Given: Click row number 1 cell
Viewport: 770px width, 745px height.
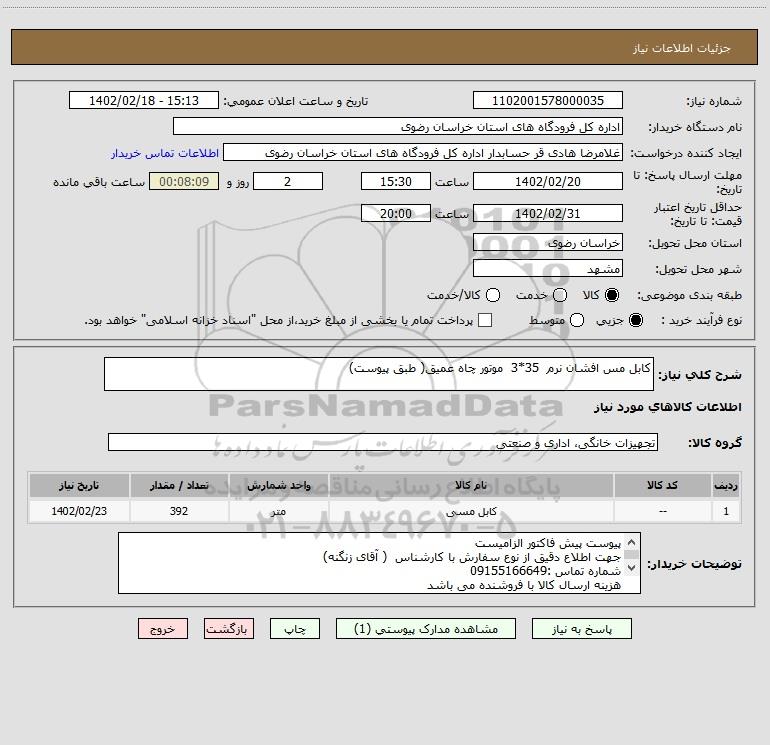Looking at the screenshot, I should point(726,511).
